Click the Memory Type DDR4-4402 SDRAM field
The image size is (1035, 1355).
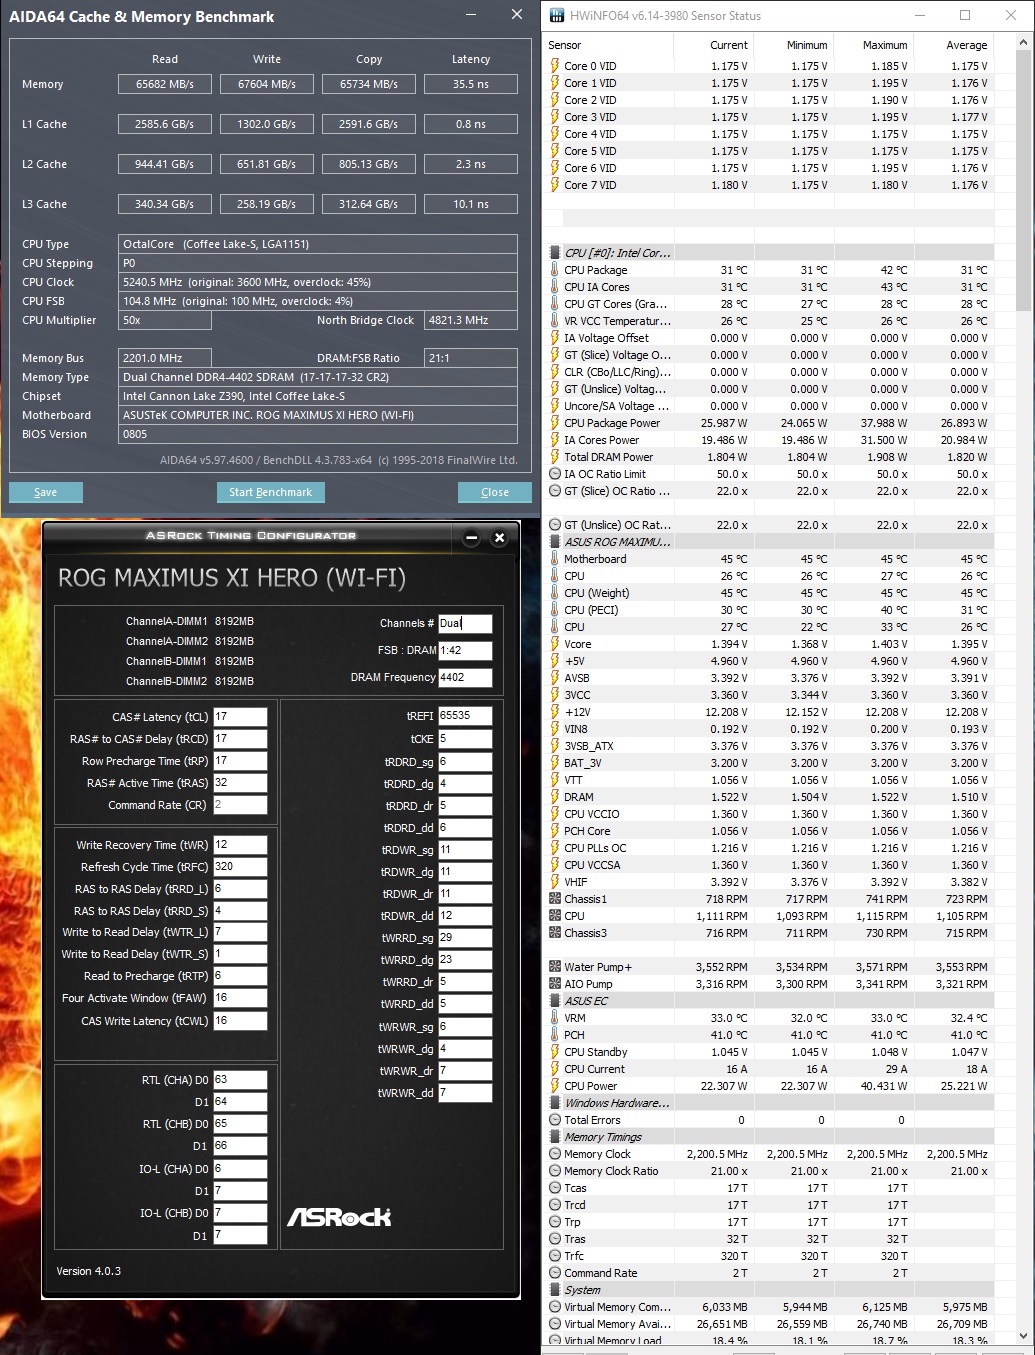click(x=318, y=377)
